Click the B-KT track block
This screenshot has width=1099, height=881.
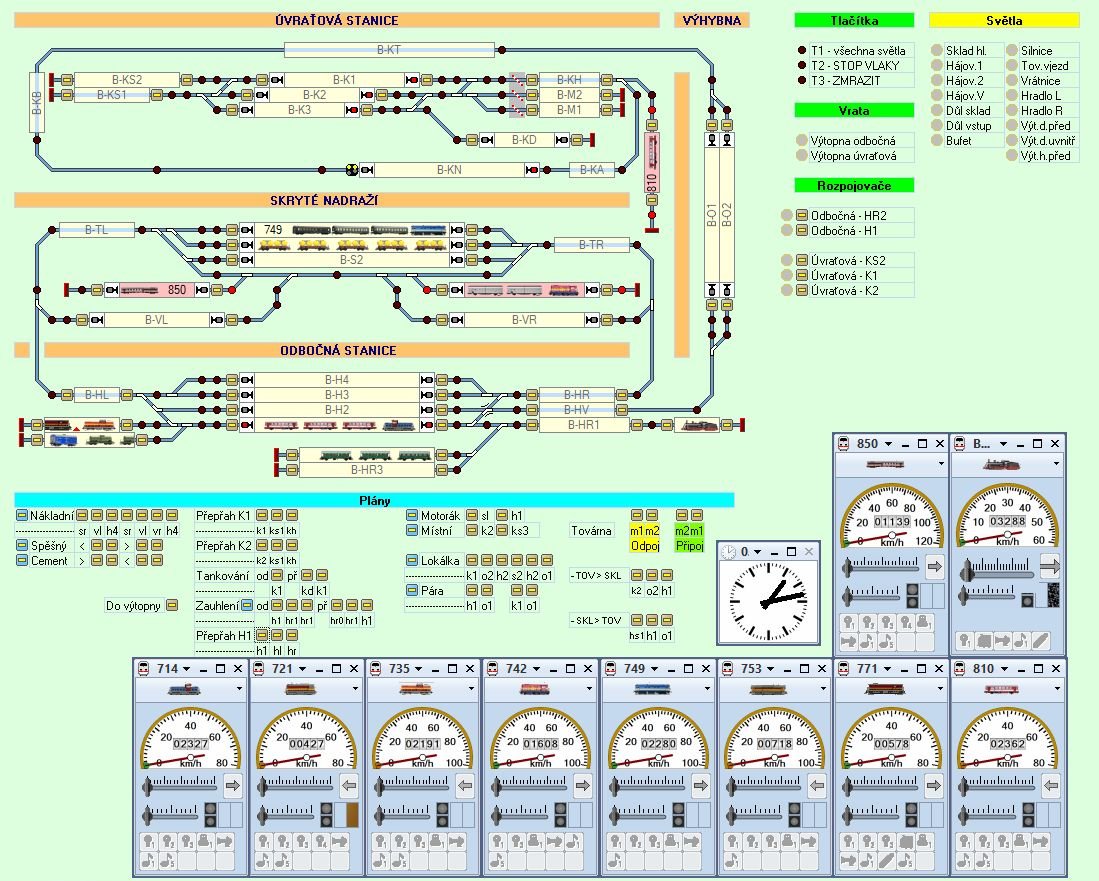tap(389, 49)
